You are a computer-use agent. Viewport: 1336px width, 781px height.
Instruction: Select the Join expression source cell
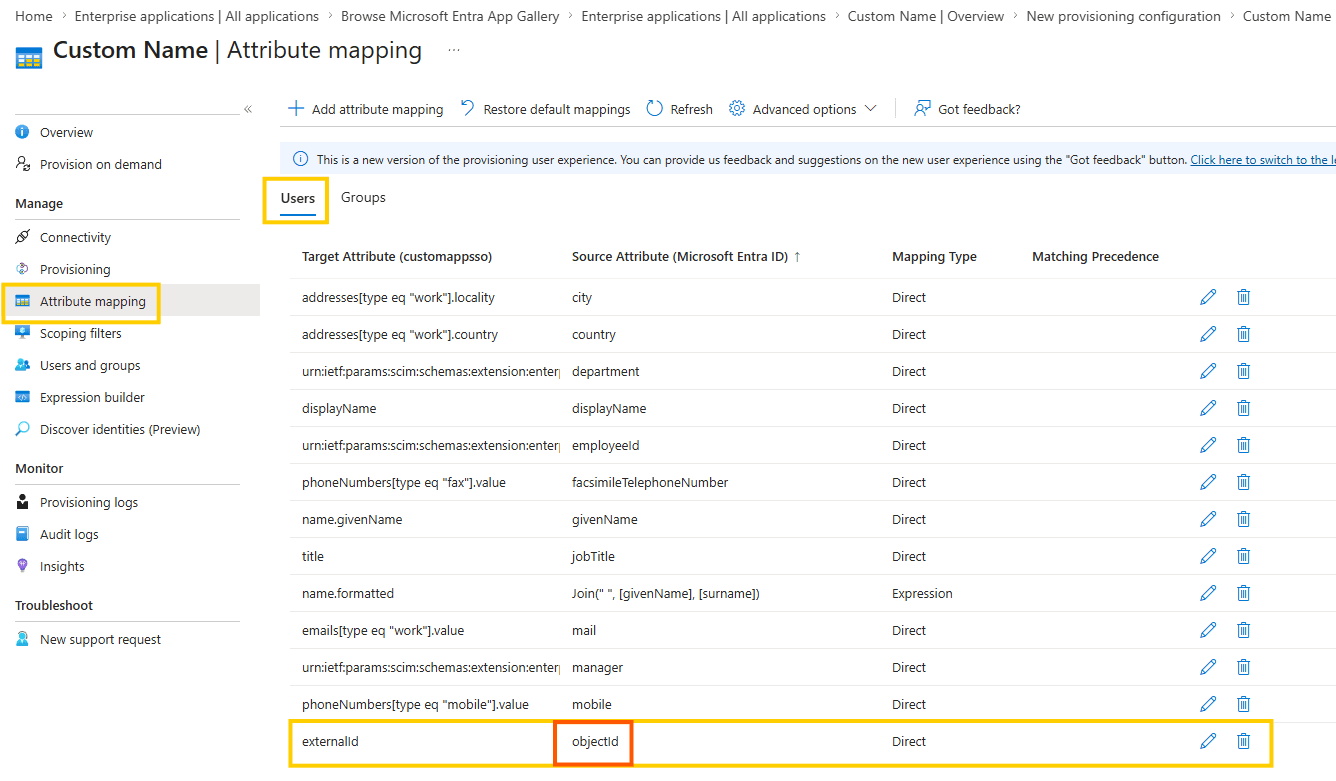click(666, 593)
